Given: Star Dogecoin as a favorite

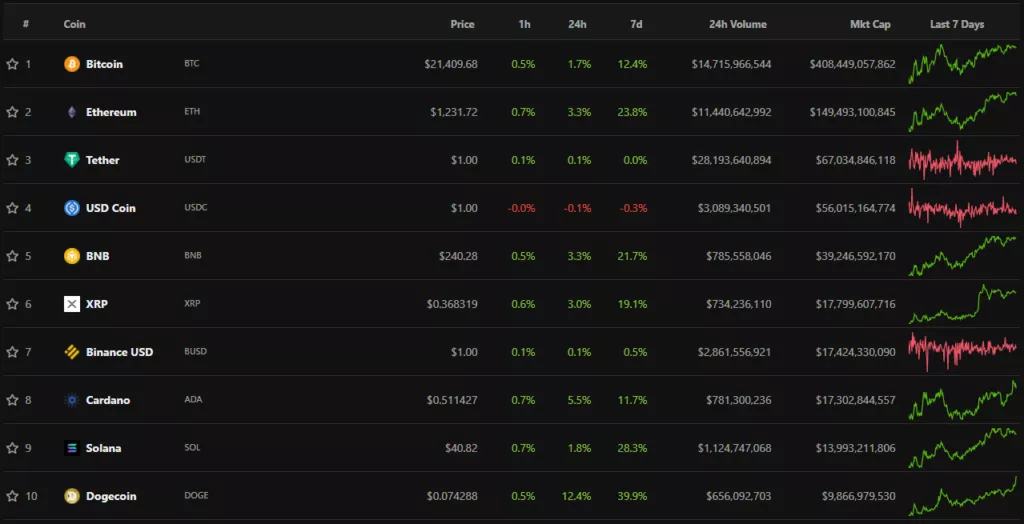Looking at the screenshot, I should pos(12,496).
